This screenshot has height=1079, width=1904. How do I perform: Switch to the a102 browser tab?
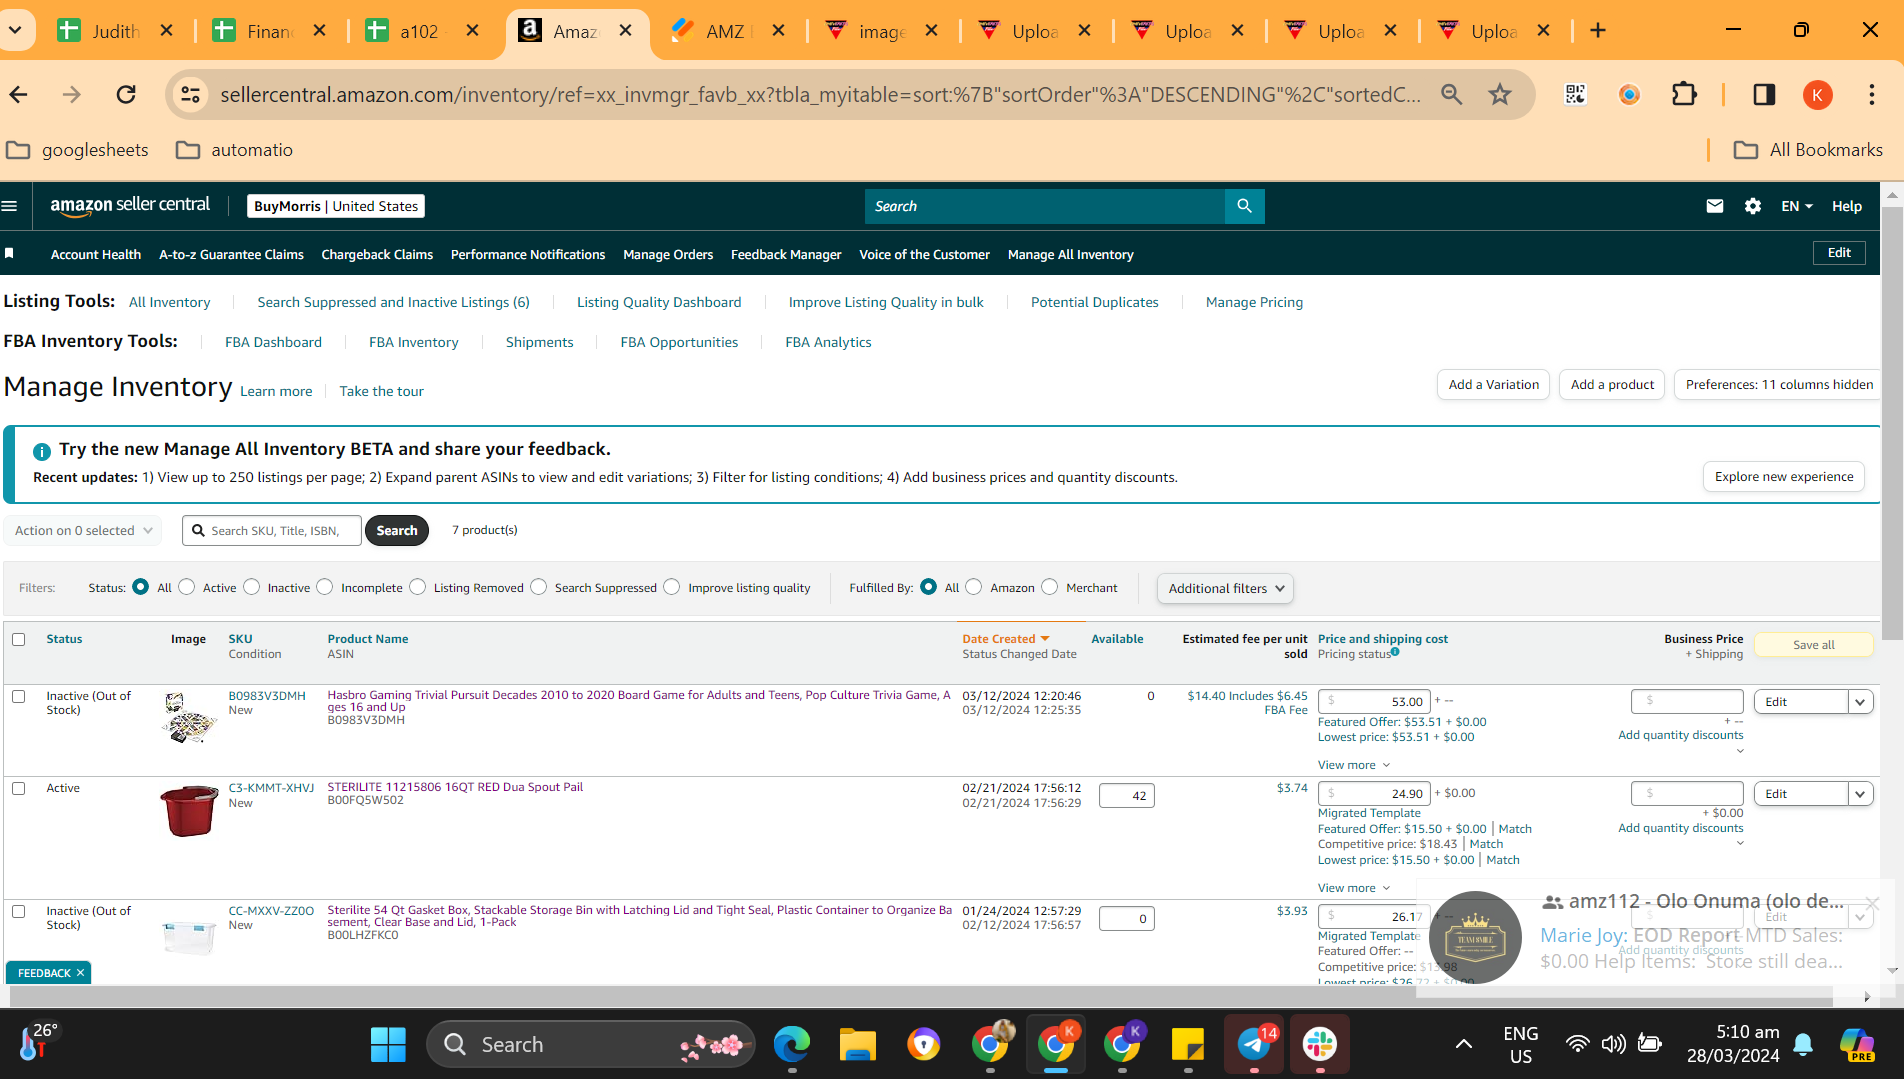(420, 31)
